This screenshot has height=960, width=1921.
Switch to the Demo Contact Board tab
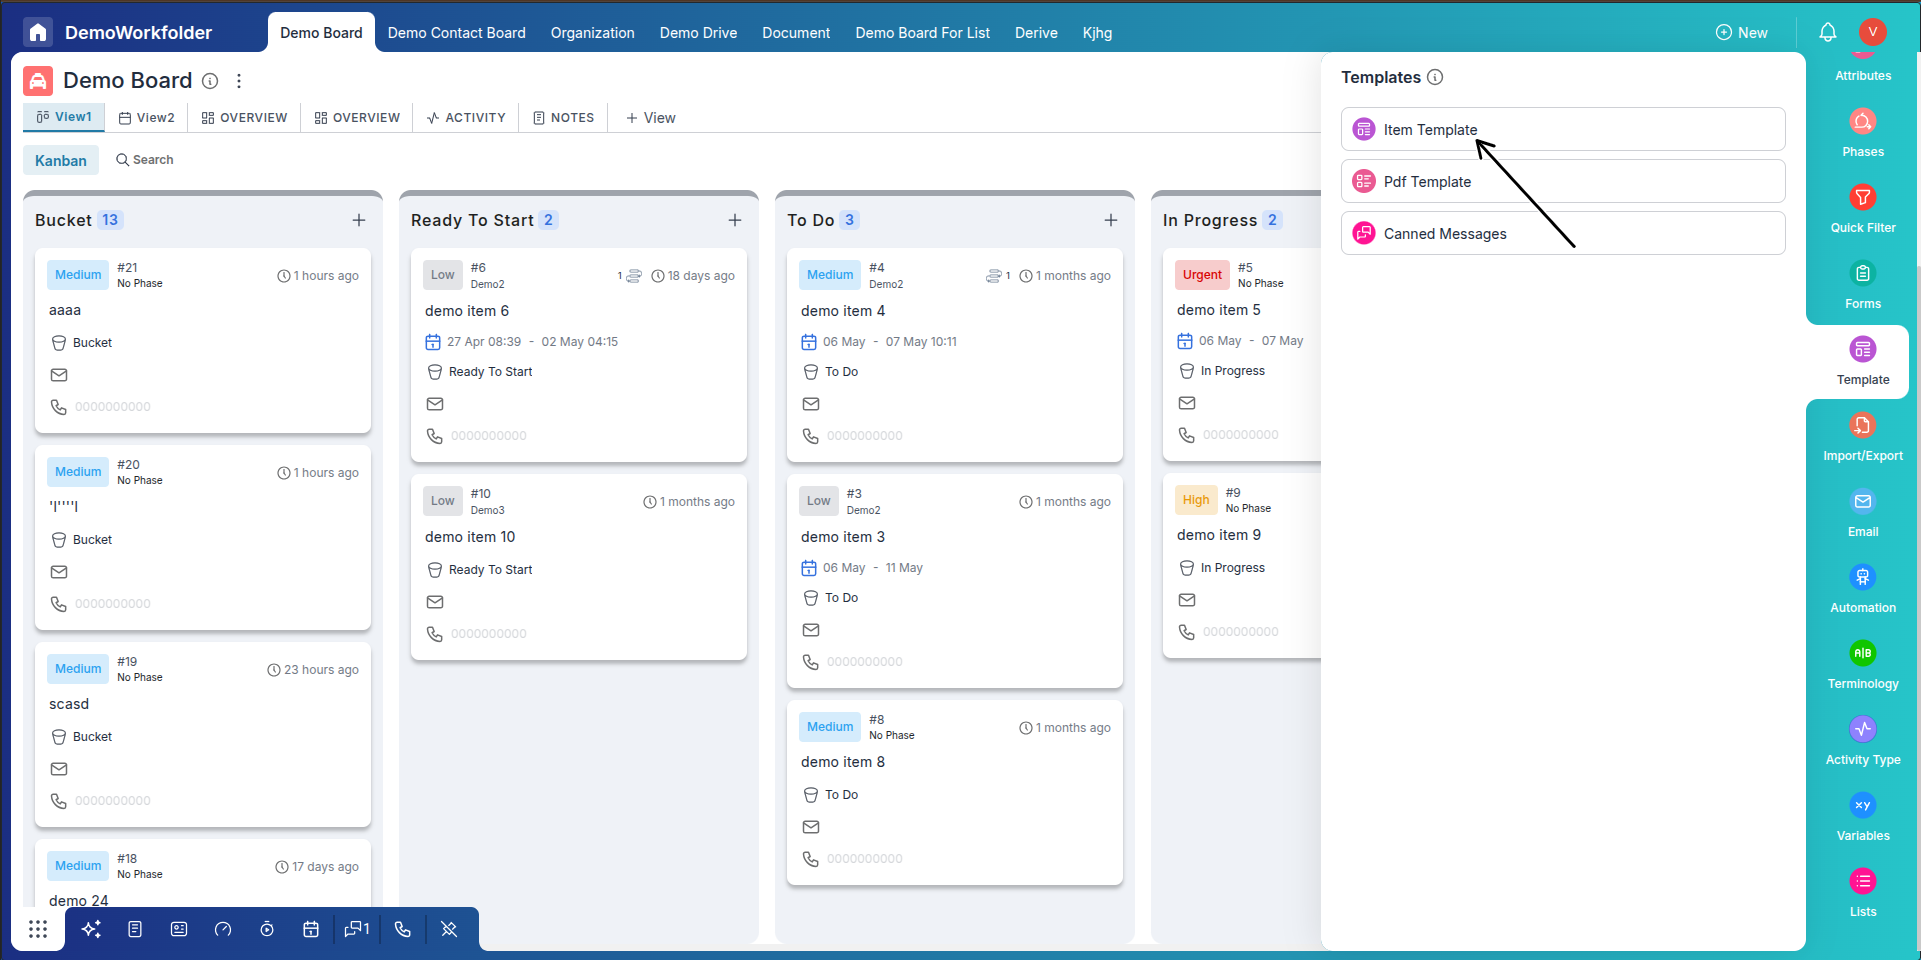click(x=457, y=33)
